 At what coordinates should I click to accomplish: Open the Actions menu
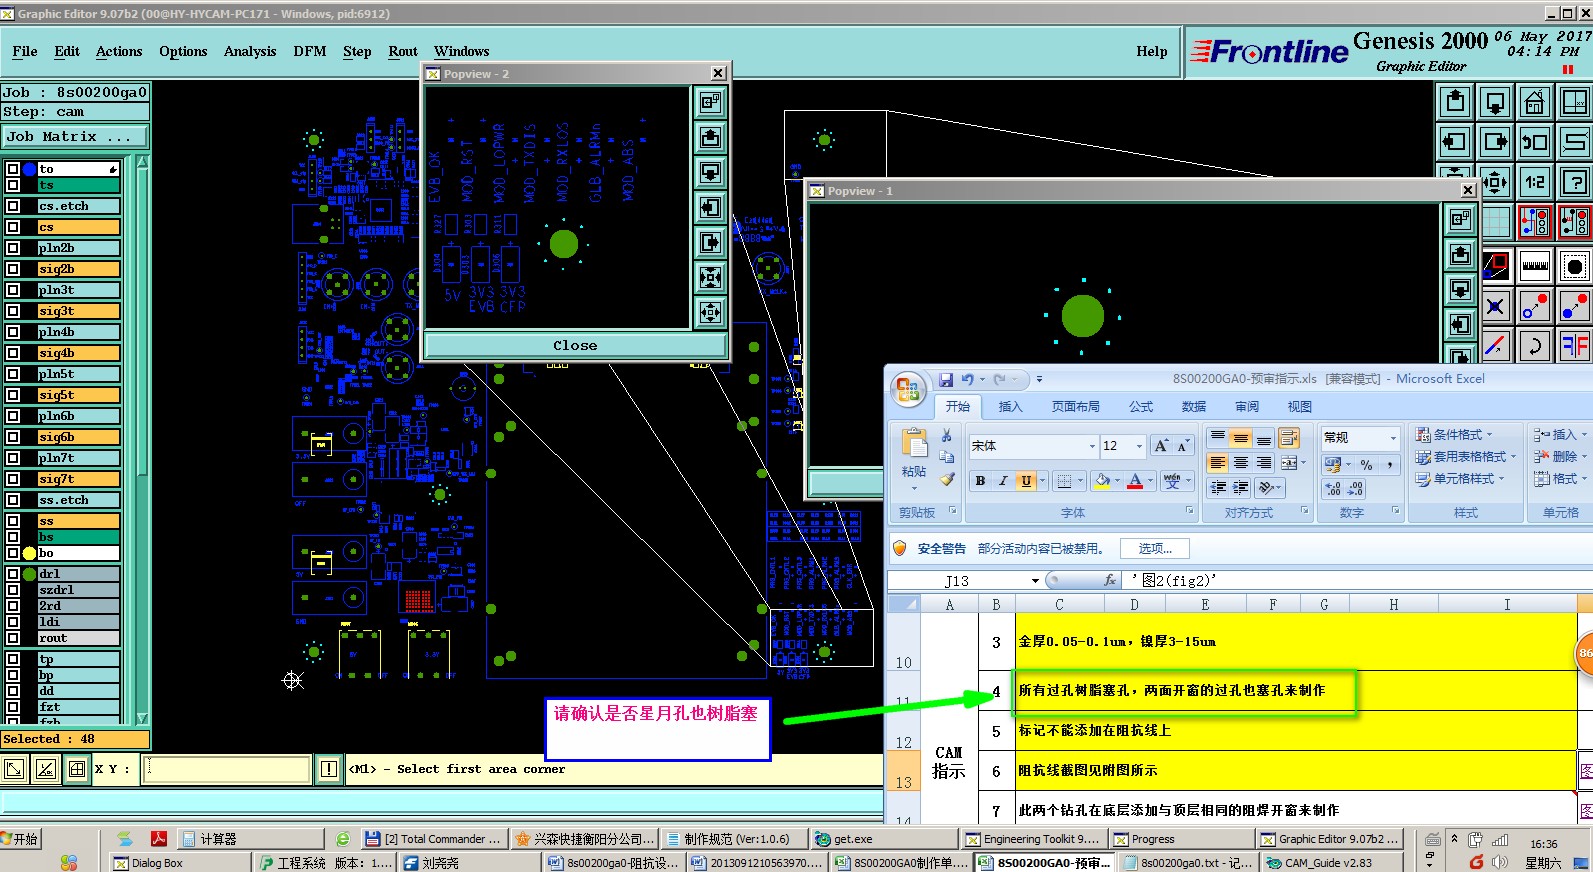tap(119, 51)
